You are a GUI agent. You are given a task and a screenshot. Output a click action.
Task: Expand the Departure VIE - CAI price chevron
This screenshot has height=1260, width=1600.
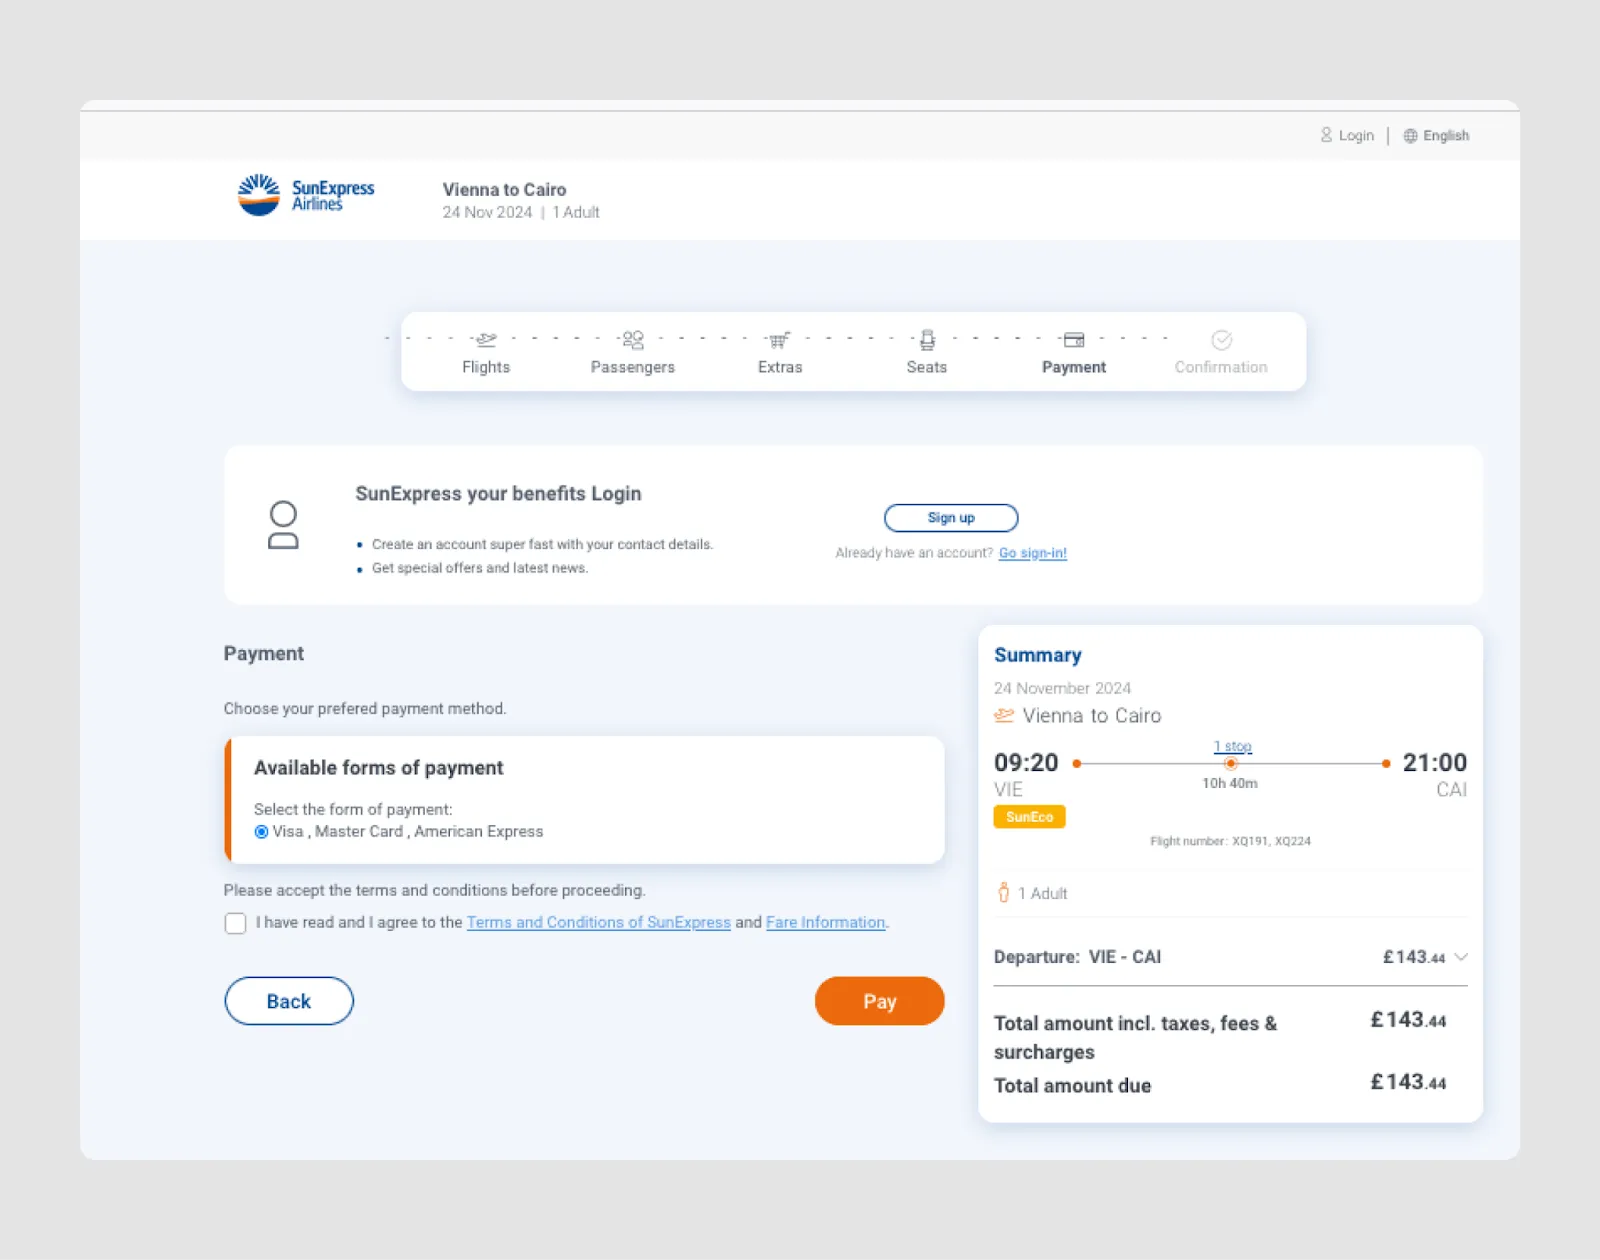pyautogui.click(x=1461, y=957)
